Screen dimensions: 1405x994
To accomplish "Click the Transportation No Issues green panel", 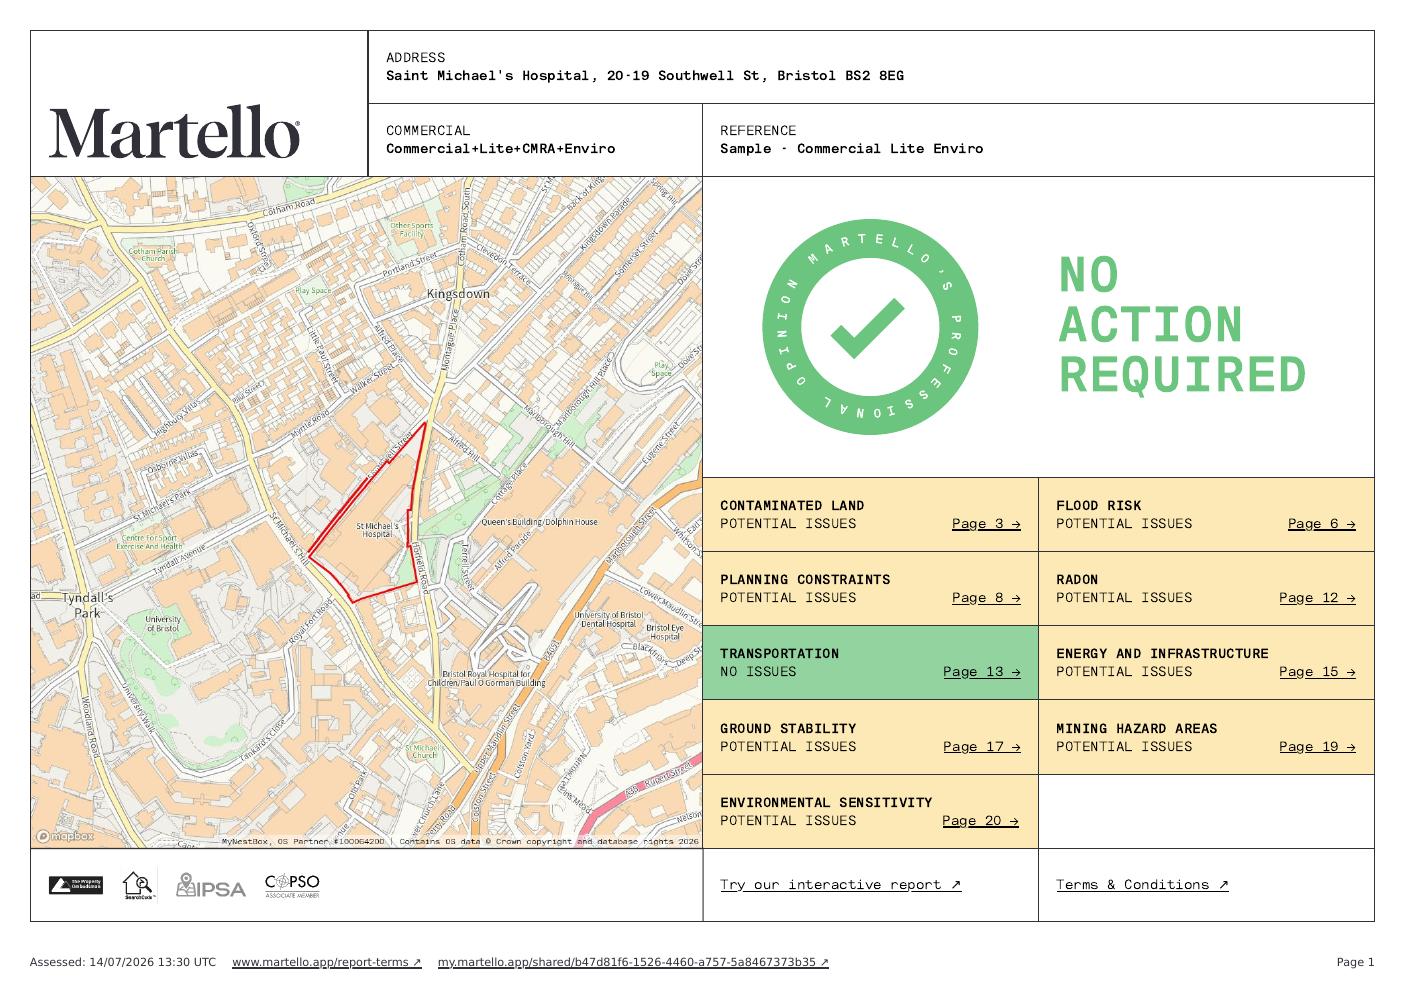I will tap(870, 662).
